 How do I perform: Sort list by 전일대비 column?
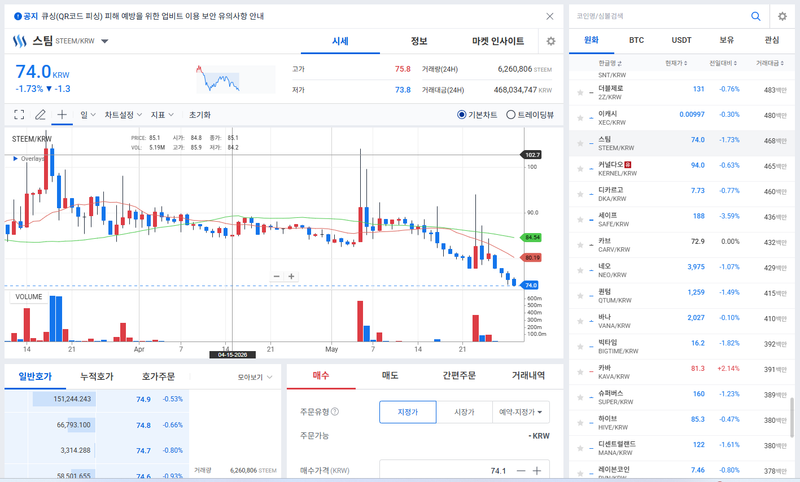[723, 63]
